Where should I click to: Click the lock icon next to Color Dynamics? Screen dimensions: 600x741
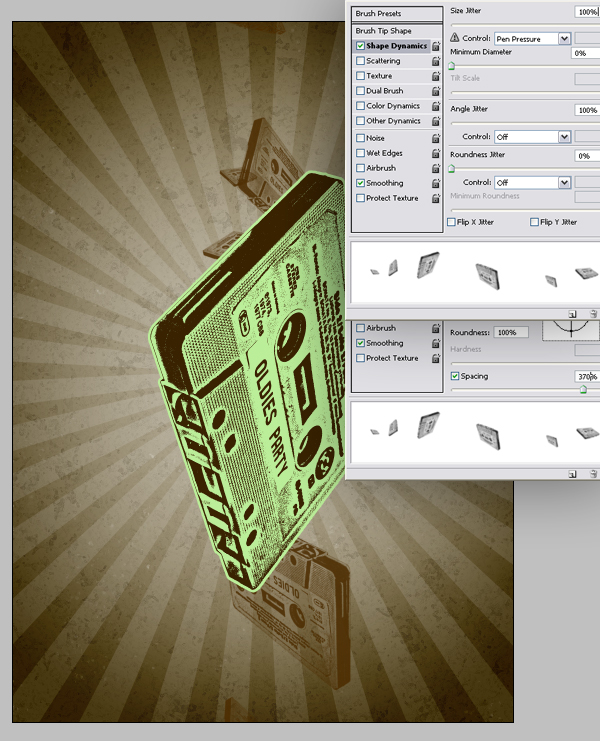point(436,106)
